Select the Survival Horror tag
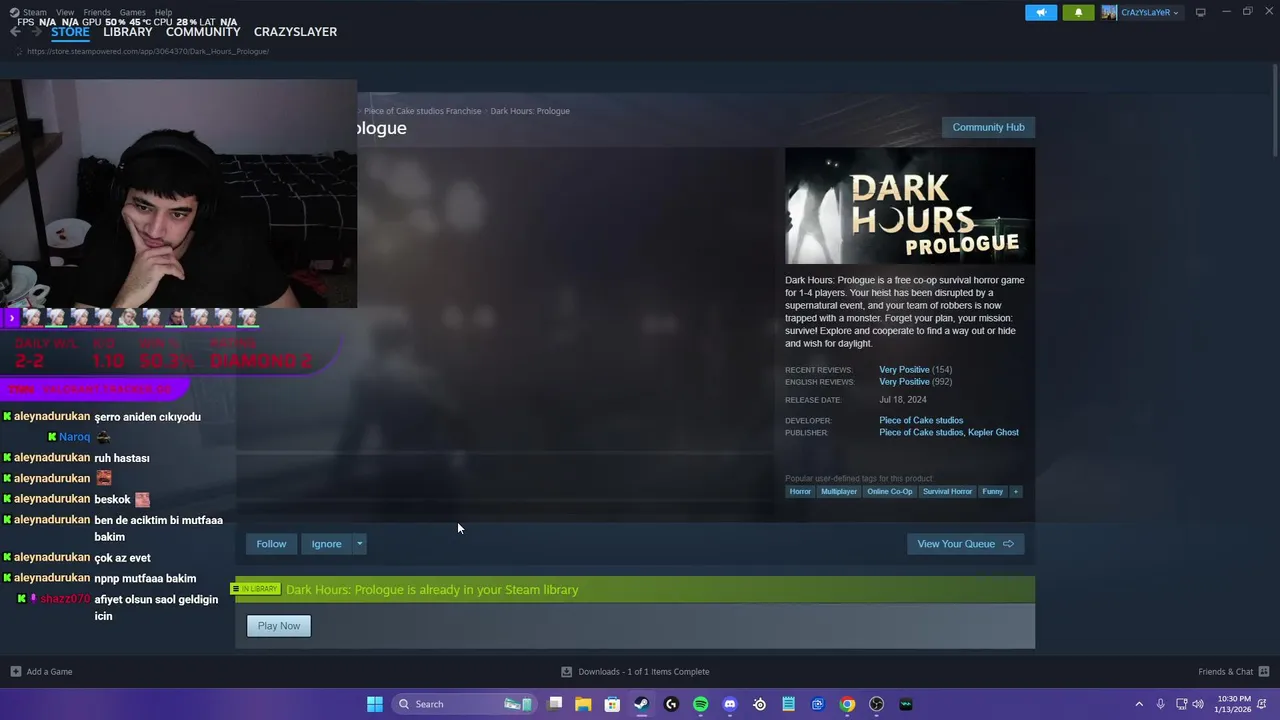This screenshot has height=720, width=1280. (947, 491)
